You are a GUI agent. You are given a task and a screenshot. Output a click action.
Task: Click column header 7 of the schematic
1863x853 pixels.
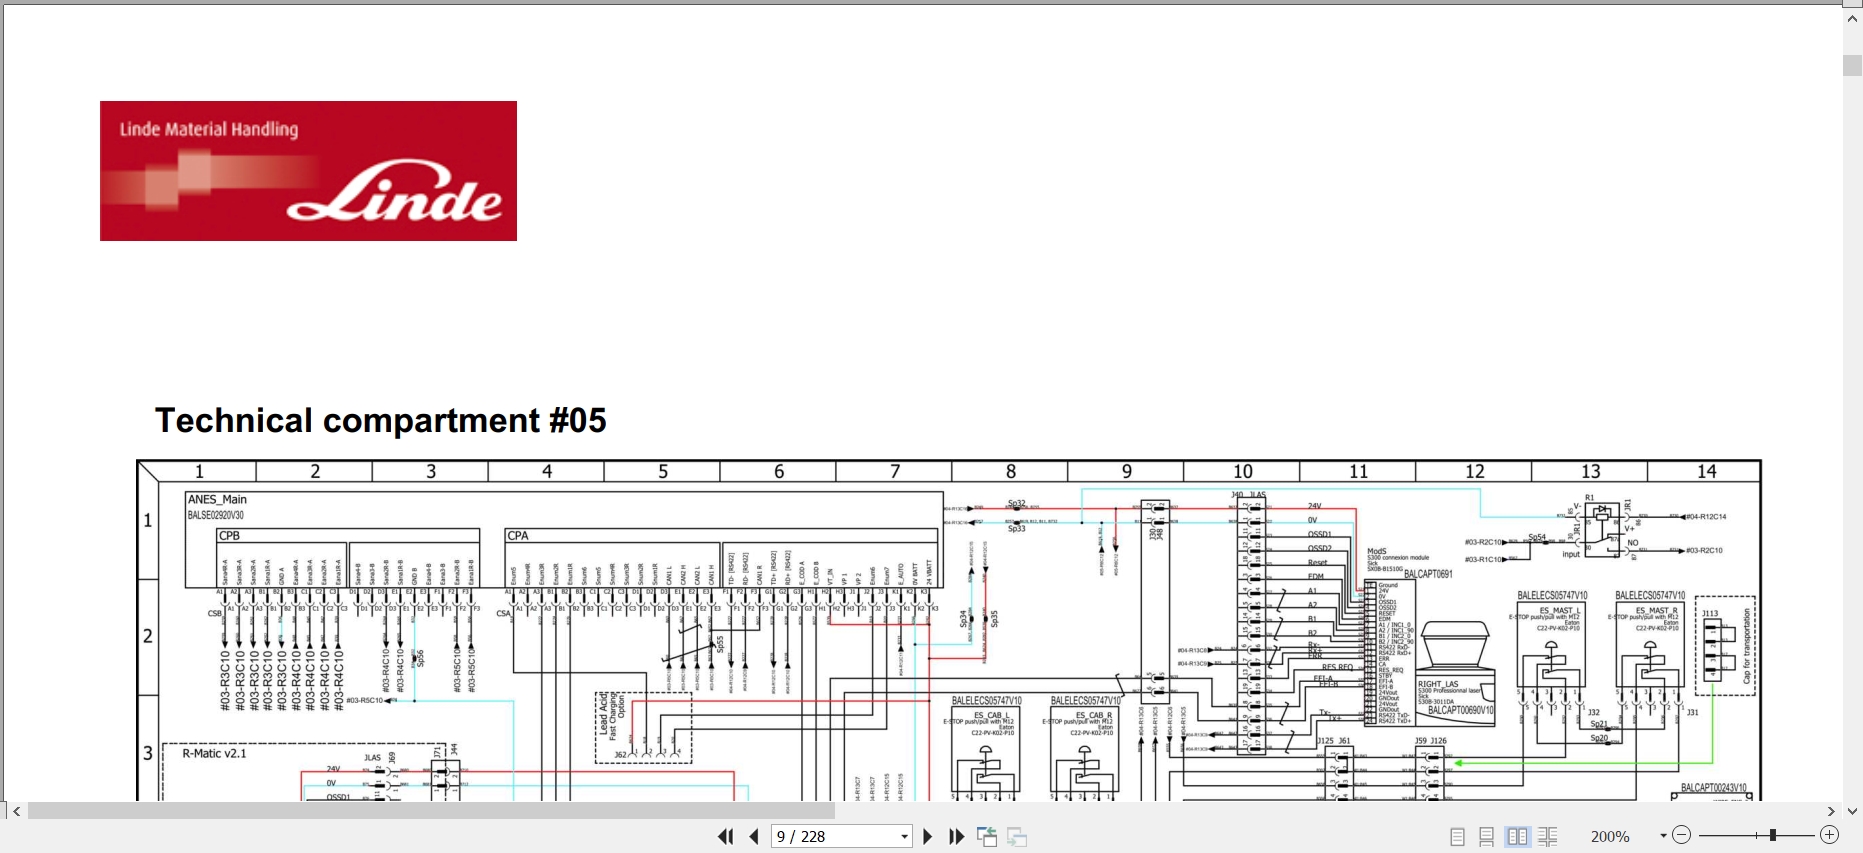pyautogui.click(x=894, y=471)
